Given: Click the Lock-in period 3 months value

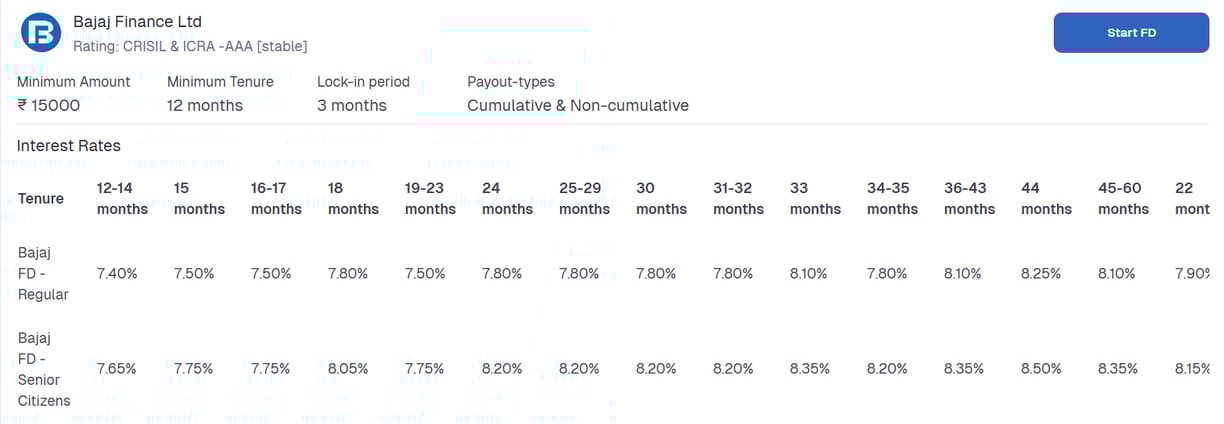Looking at the screenshot, I should coord(352,105).
